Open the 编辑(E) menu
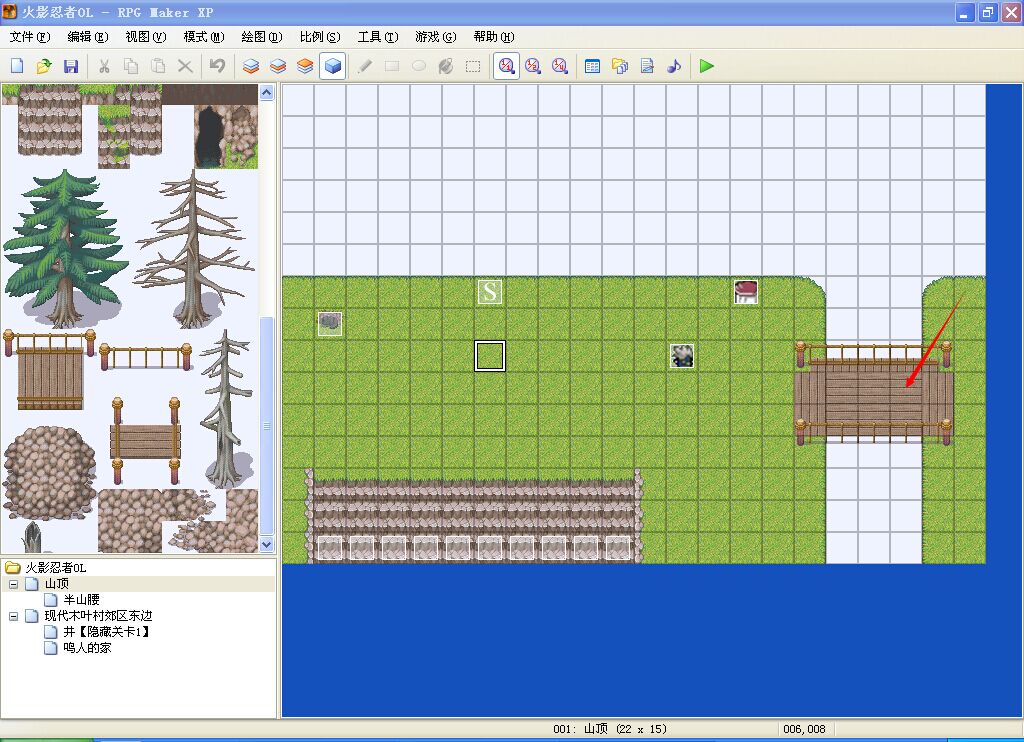The height and width of the screenshot is (742, 1024). (x=88, y=37)
